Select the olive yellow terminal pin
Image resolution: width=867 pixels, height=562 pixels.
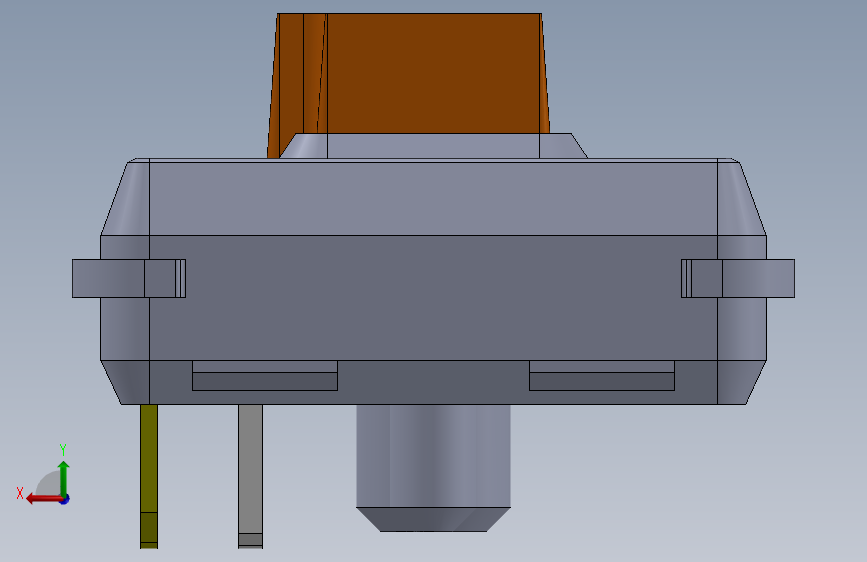[x=149, y=476]
